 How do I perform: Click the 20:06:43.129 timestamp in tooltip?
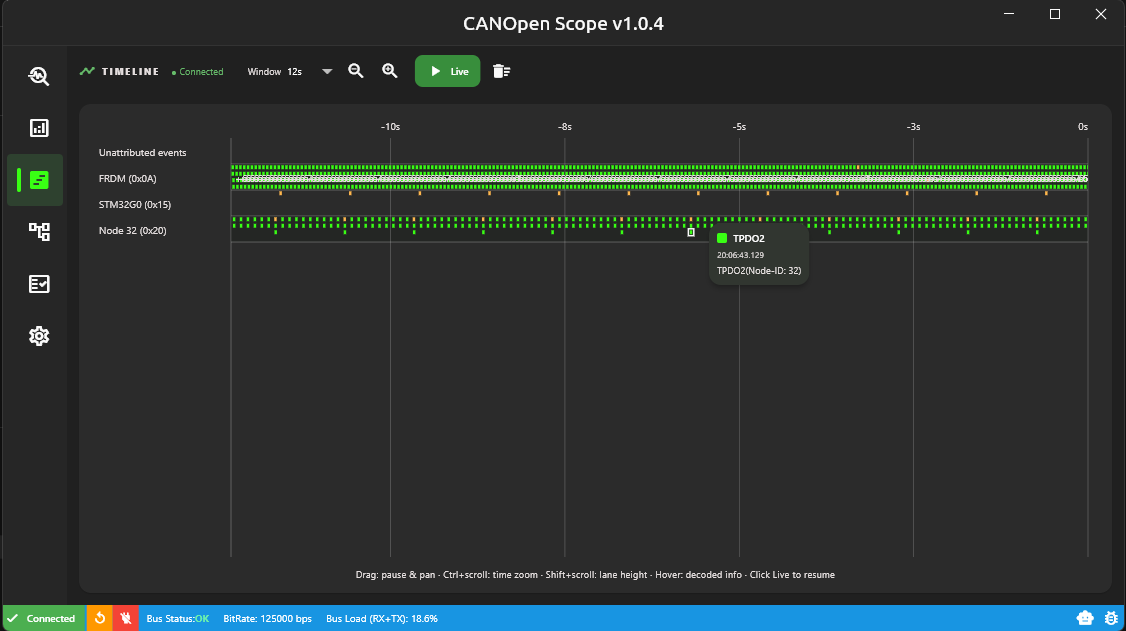point(740,255)
